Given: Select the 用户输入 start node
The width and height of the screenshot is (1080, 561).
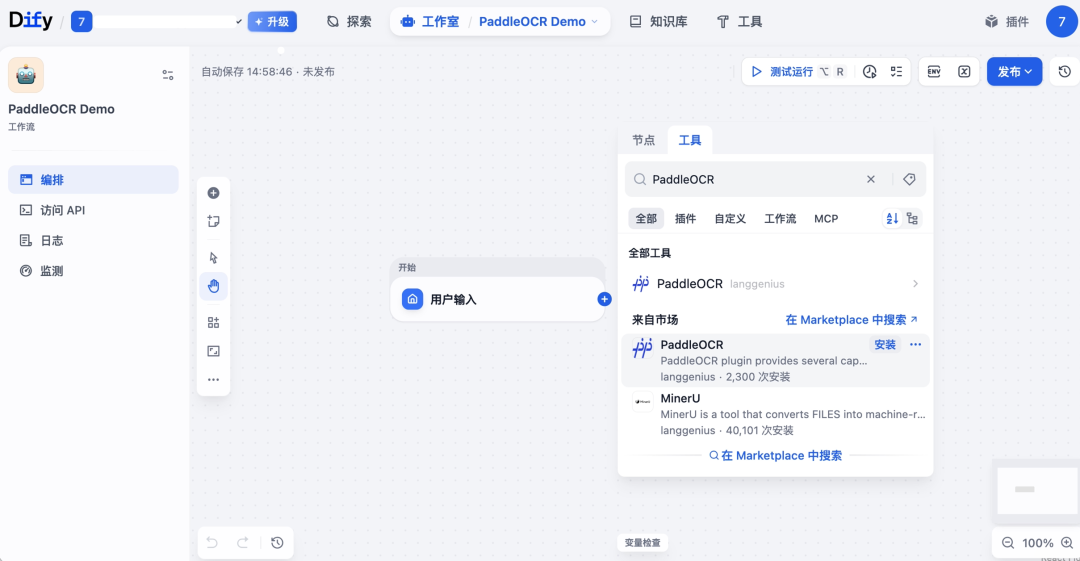Looking at the screenshot, I should click(x=497, y=299).
